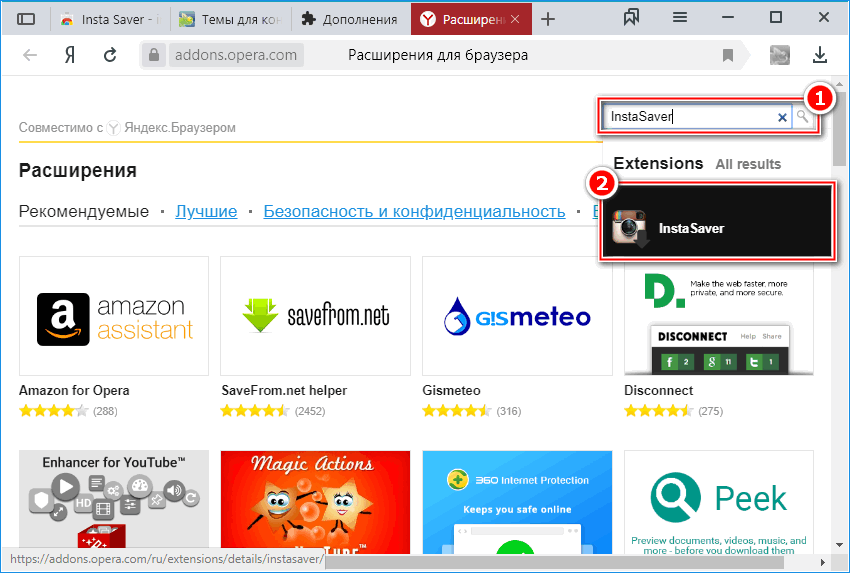Open Безопасность и конфиденциальность category
This screenshot has width=850, height=573.
(x=414, y=211)
